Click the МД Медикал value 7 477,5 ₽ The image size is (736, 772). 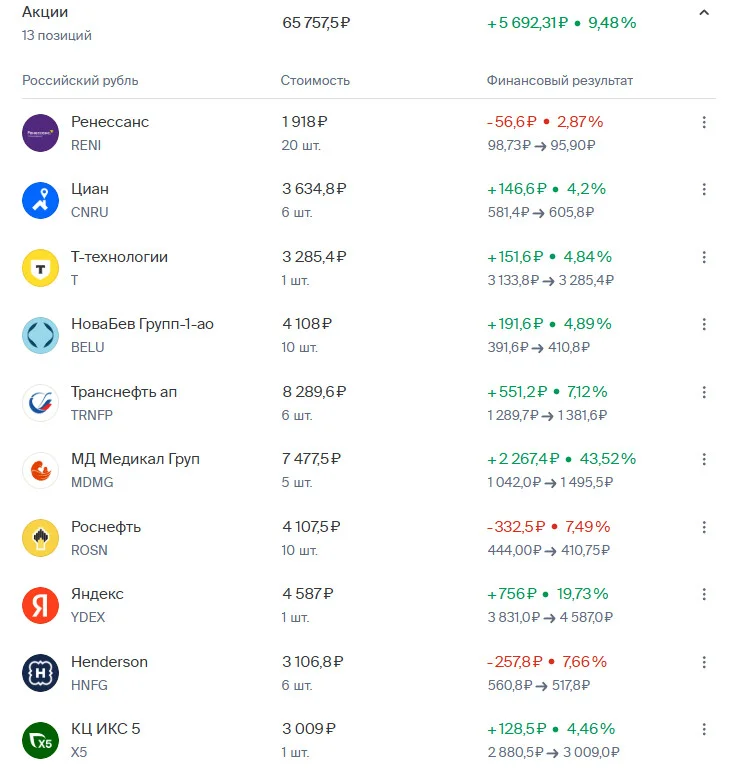(x=311, y=459)
